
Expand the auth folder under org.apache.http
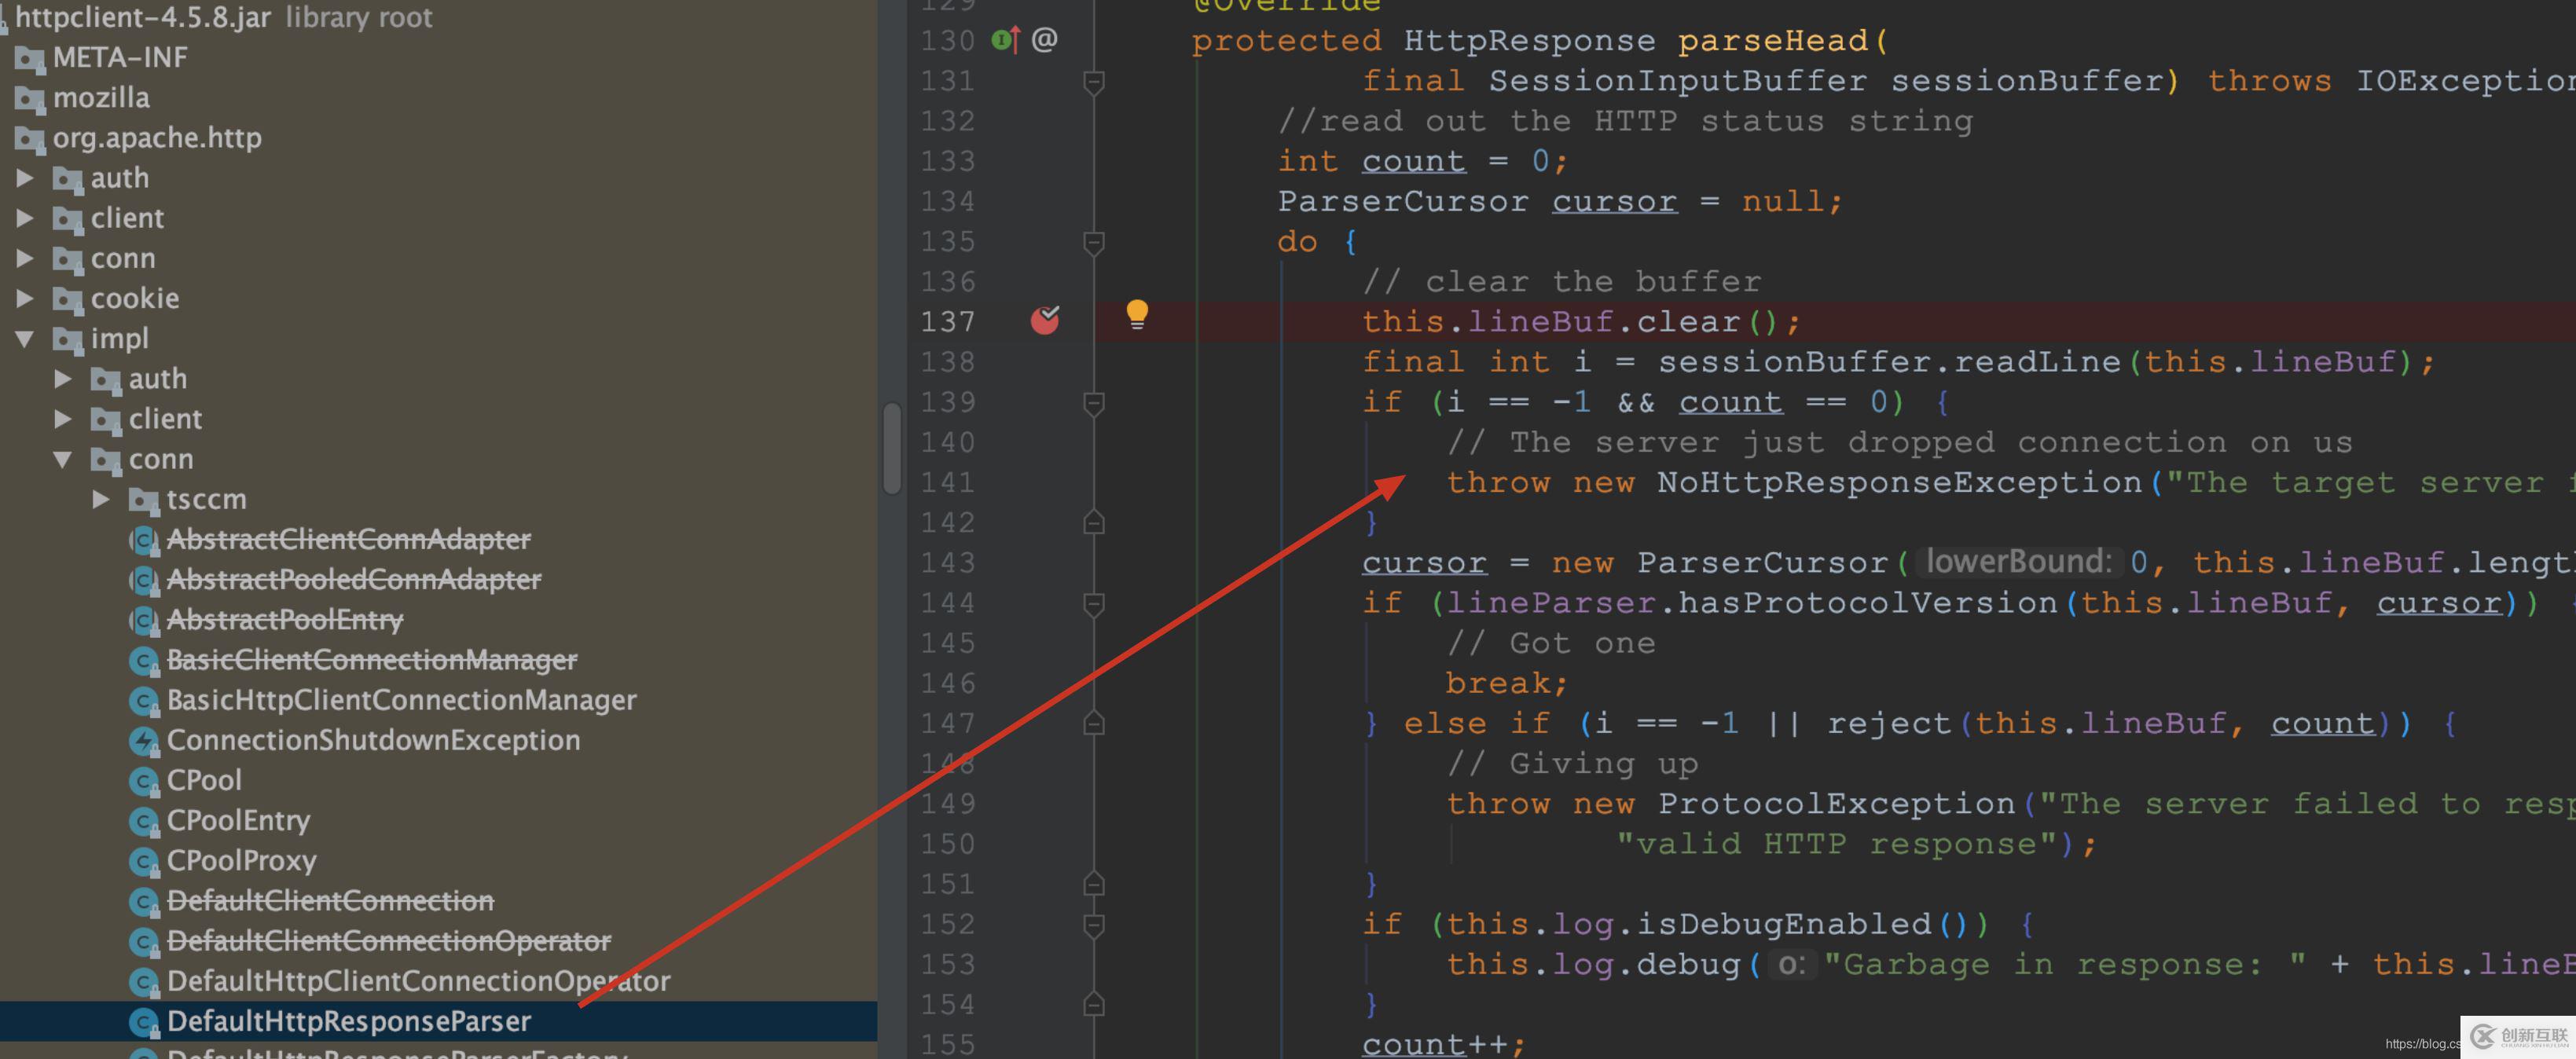(x=25, y=178)
